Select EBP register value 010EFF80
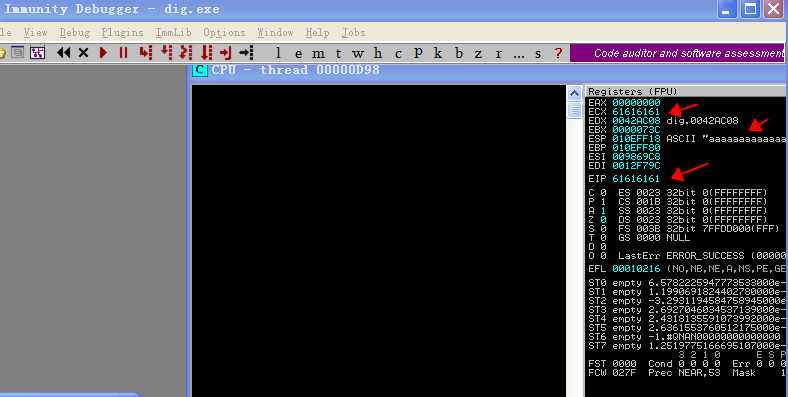 (636, 148)
